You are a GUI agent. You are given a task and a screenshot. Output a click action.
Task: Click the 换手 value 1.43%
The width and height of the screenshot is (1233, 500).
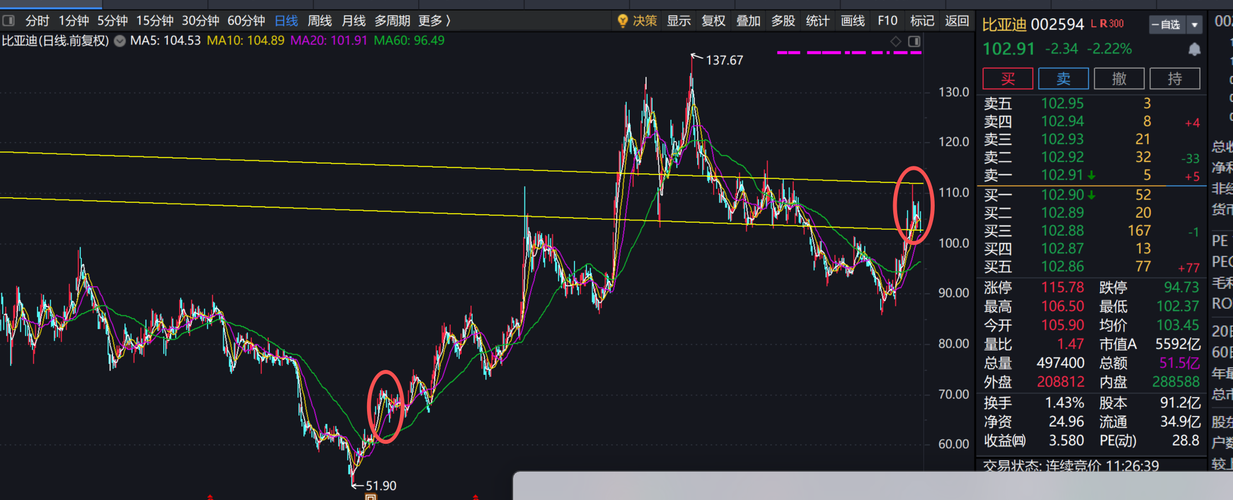[x=1063, y=403]
